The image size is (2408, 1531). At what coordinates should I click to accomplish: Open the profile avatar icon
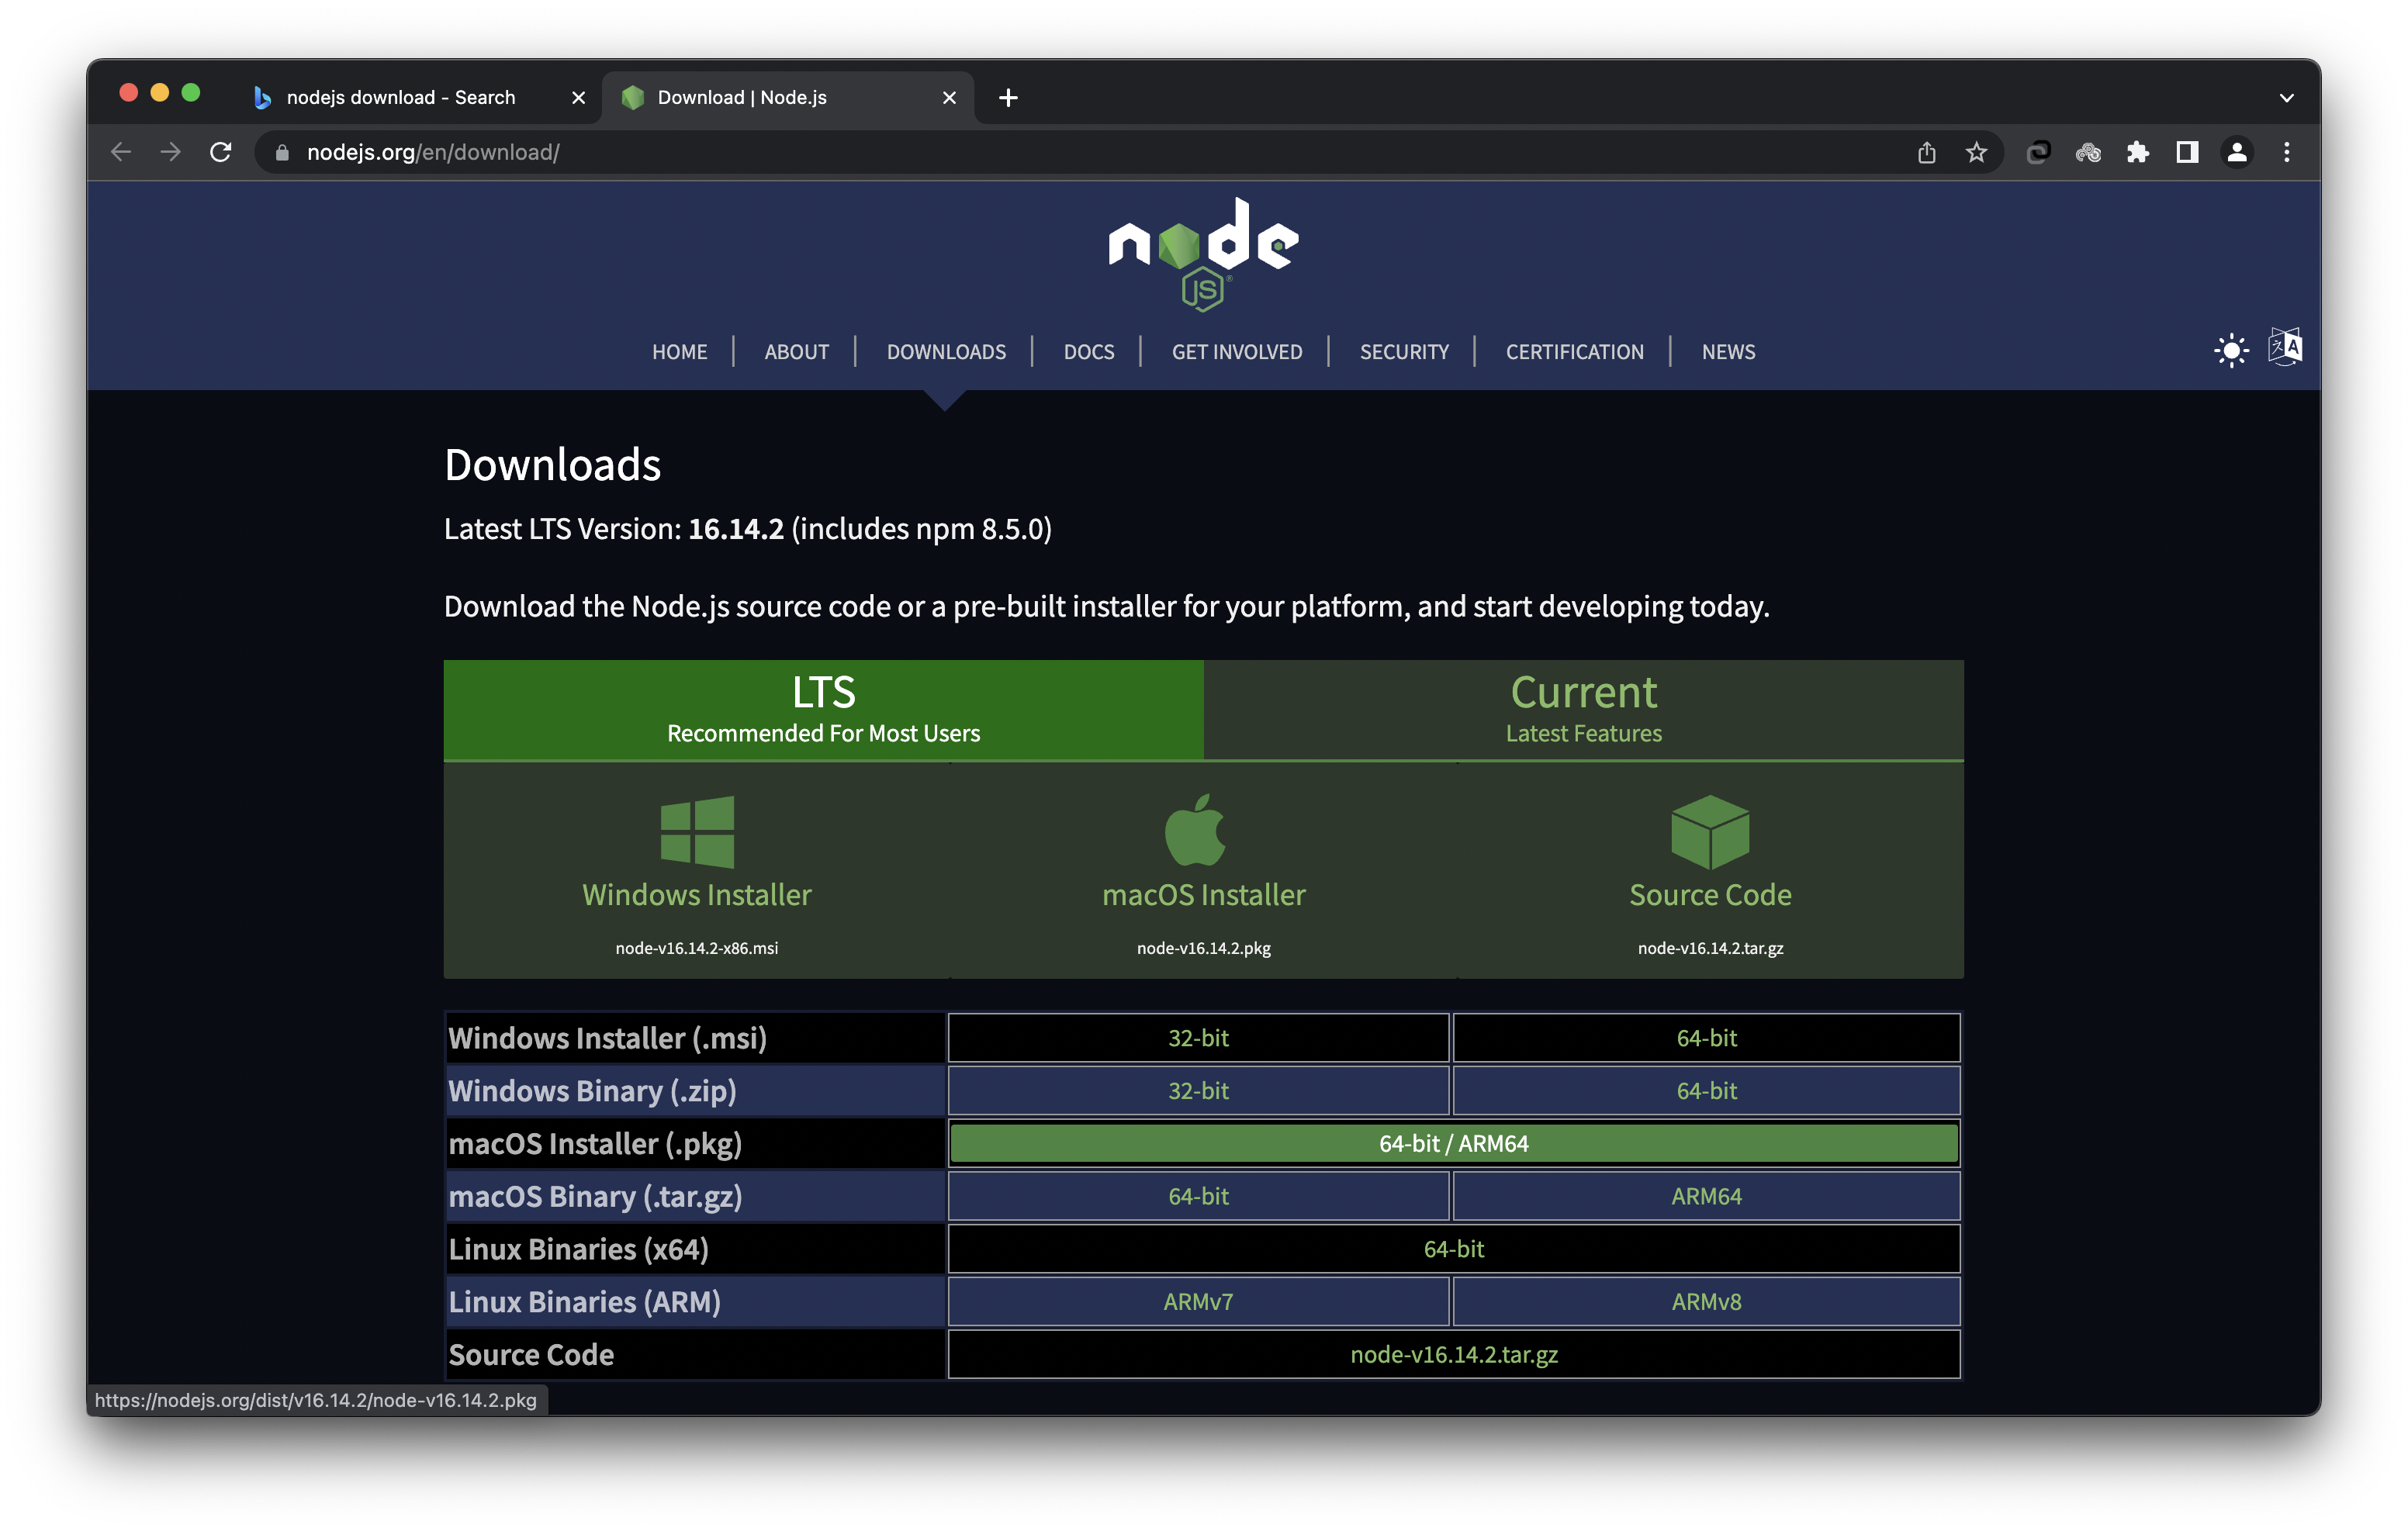2237,152
